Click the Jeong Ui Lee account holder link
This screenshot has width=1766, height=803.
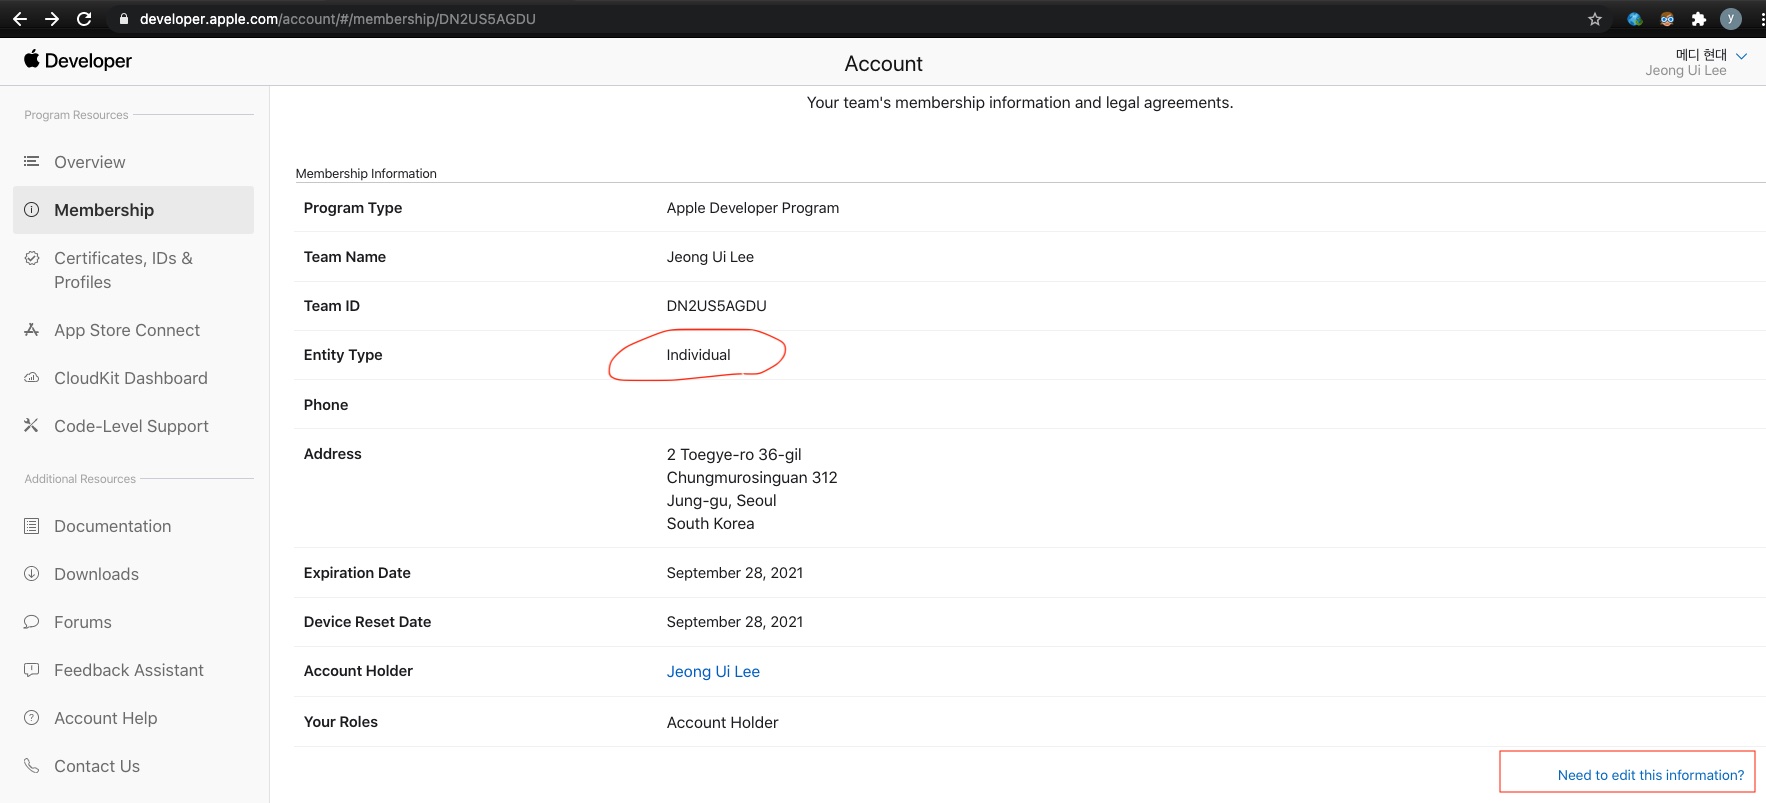(x=713, y=672)
